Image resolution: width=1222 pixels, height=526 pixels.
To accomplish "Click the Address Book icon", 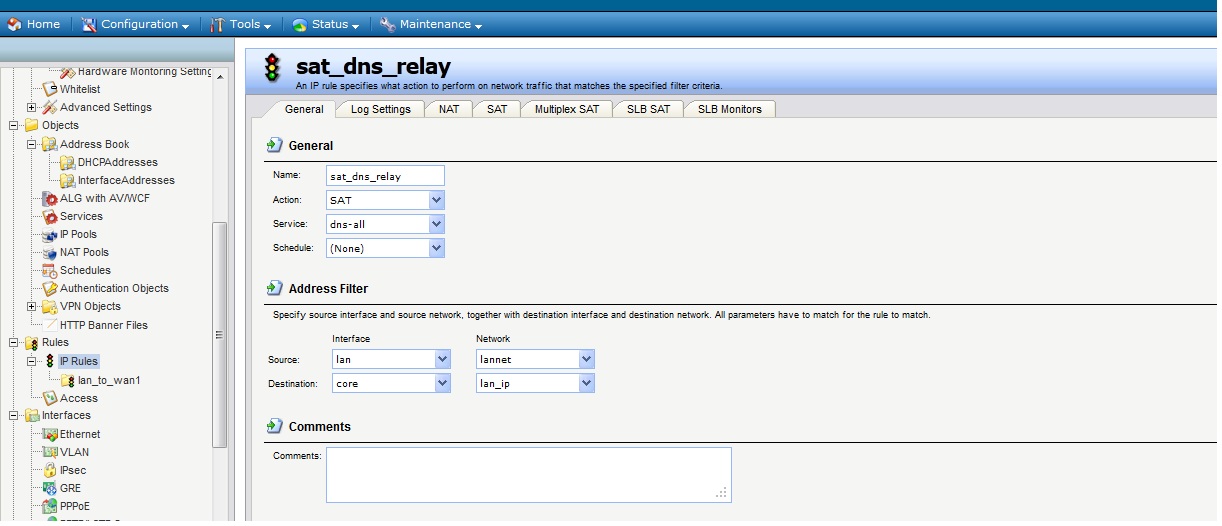I will 50,144.
